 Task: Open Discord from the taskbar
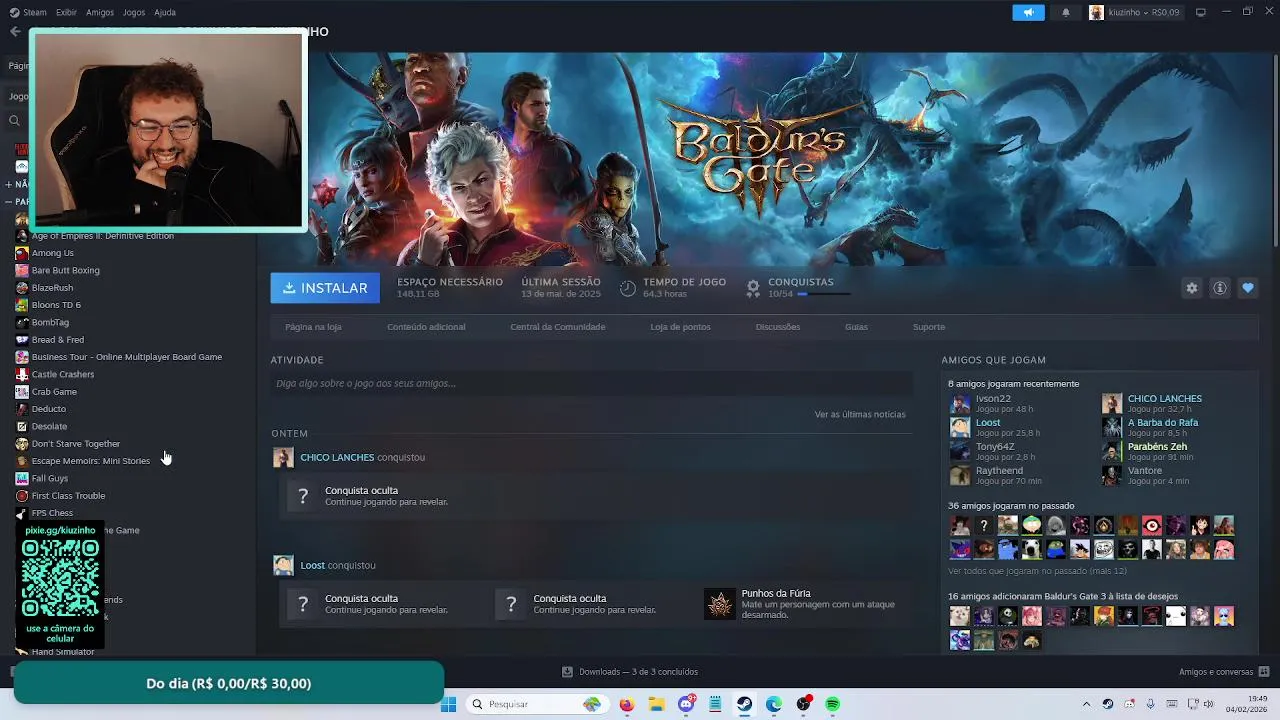click(x=687, y=704)
